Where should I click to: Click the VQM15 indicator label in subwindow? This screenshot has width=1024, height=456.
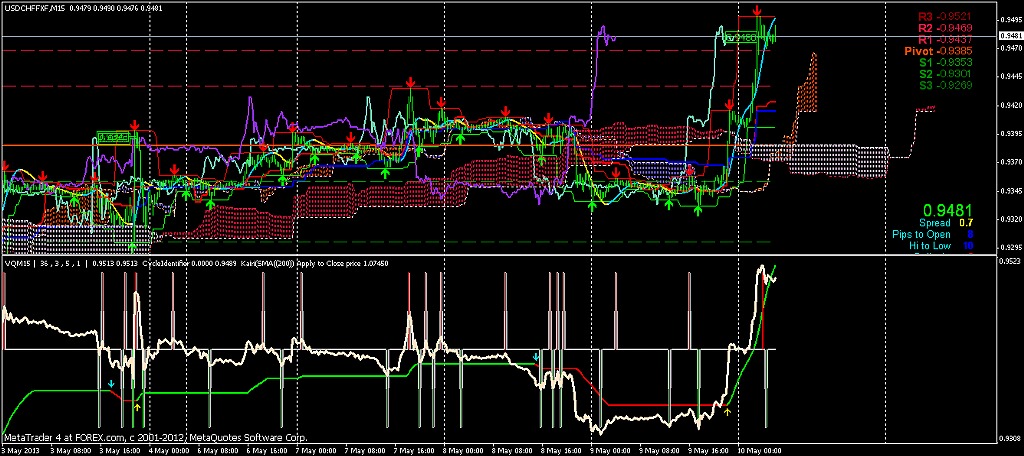click(x=16, y=263)
